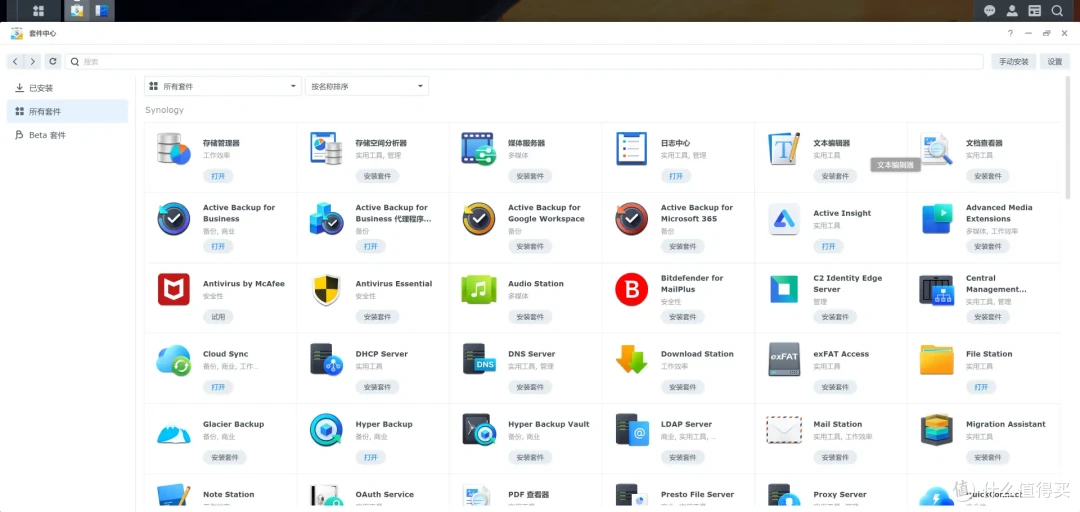The image size is (1080, 512).
Task: Click 安装套件 for Download Station
Action: 683,387
